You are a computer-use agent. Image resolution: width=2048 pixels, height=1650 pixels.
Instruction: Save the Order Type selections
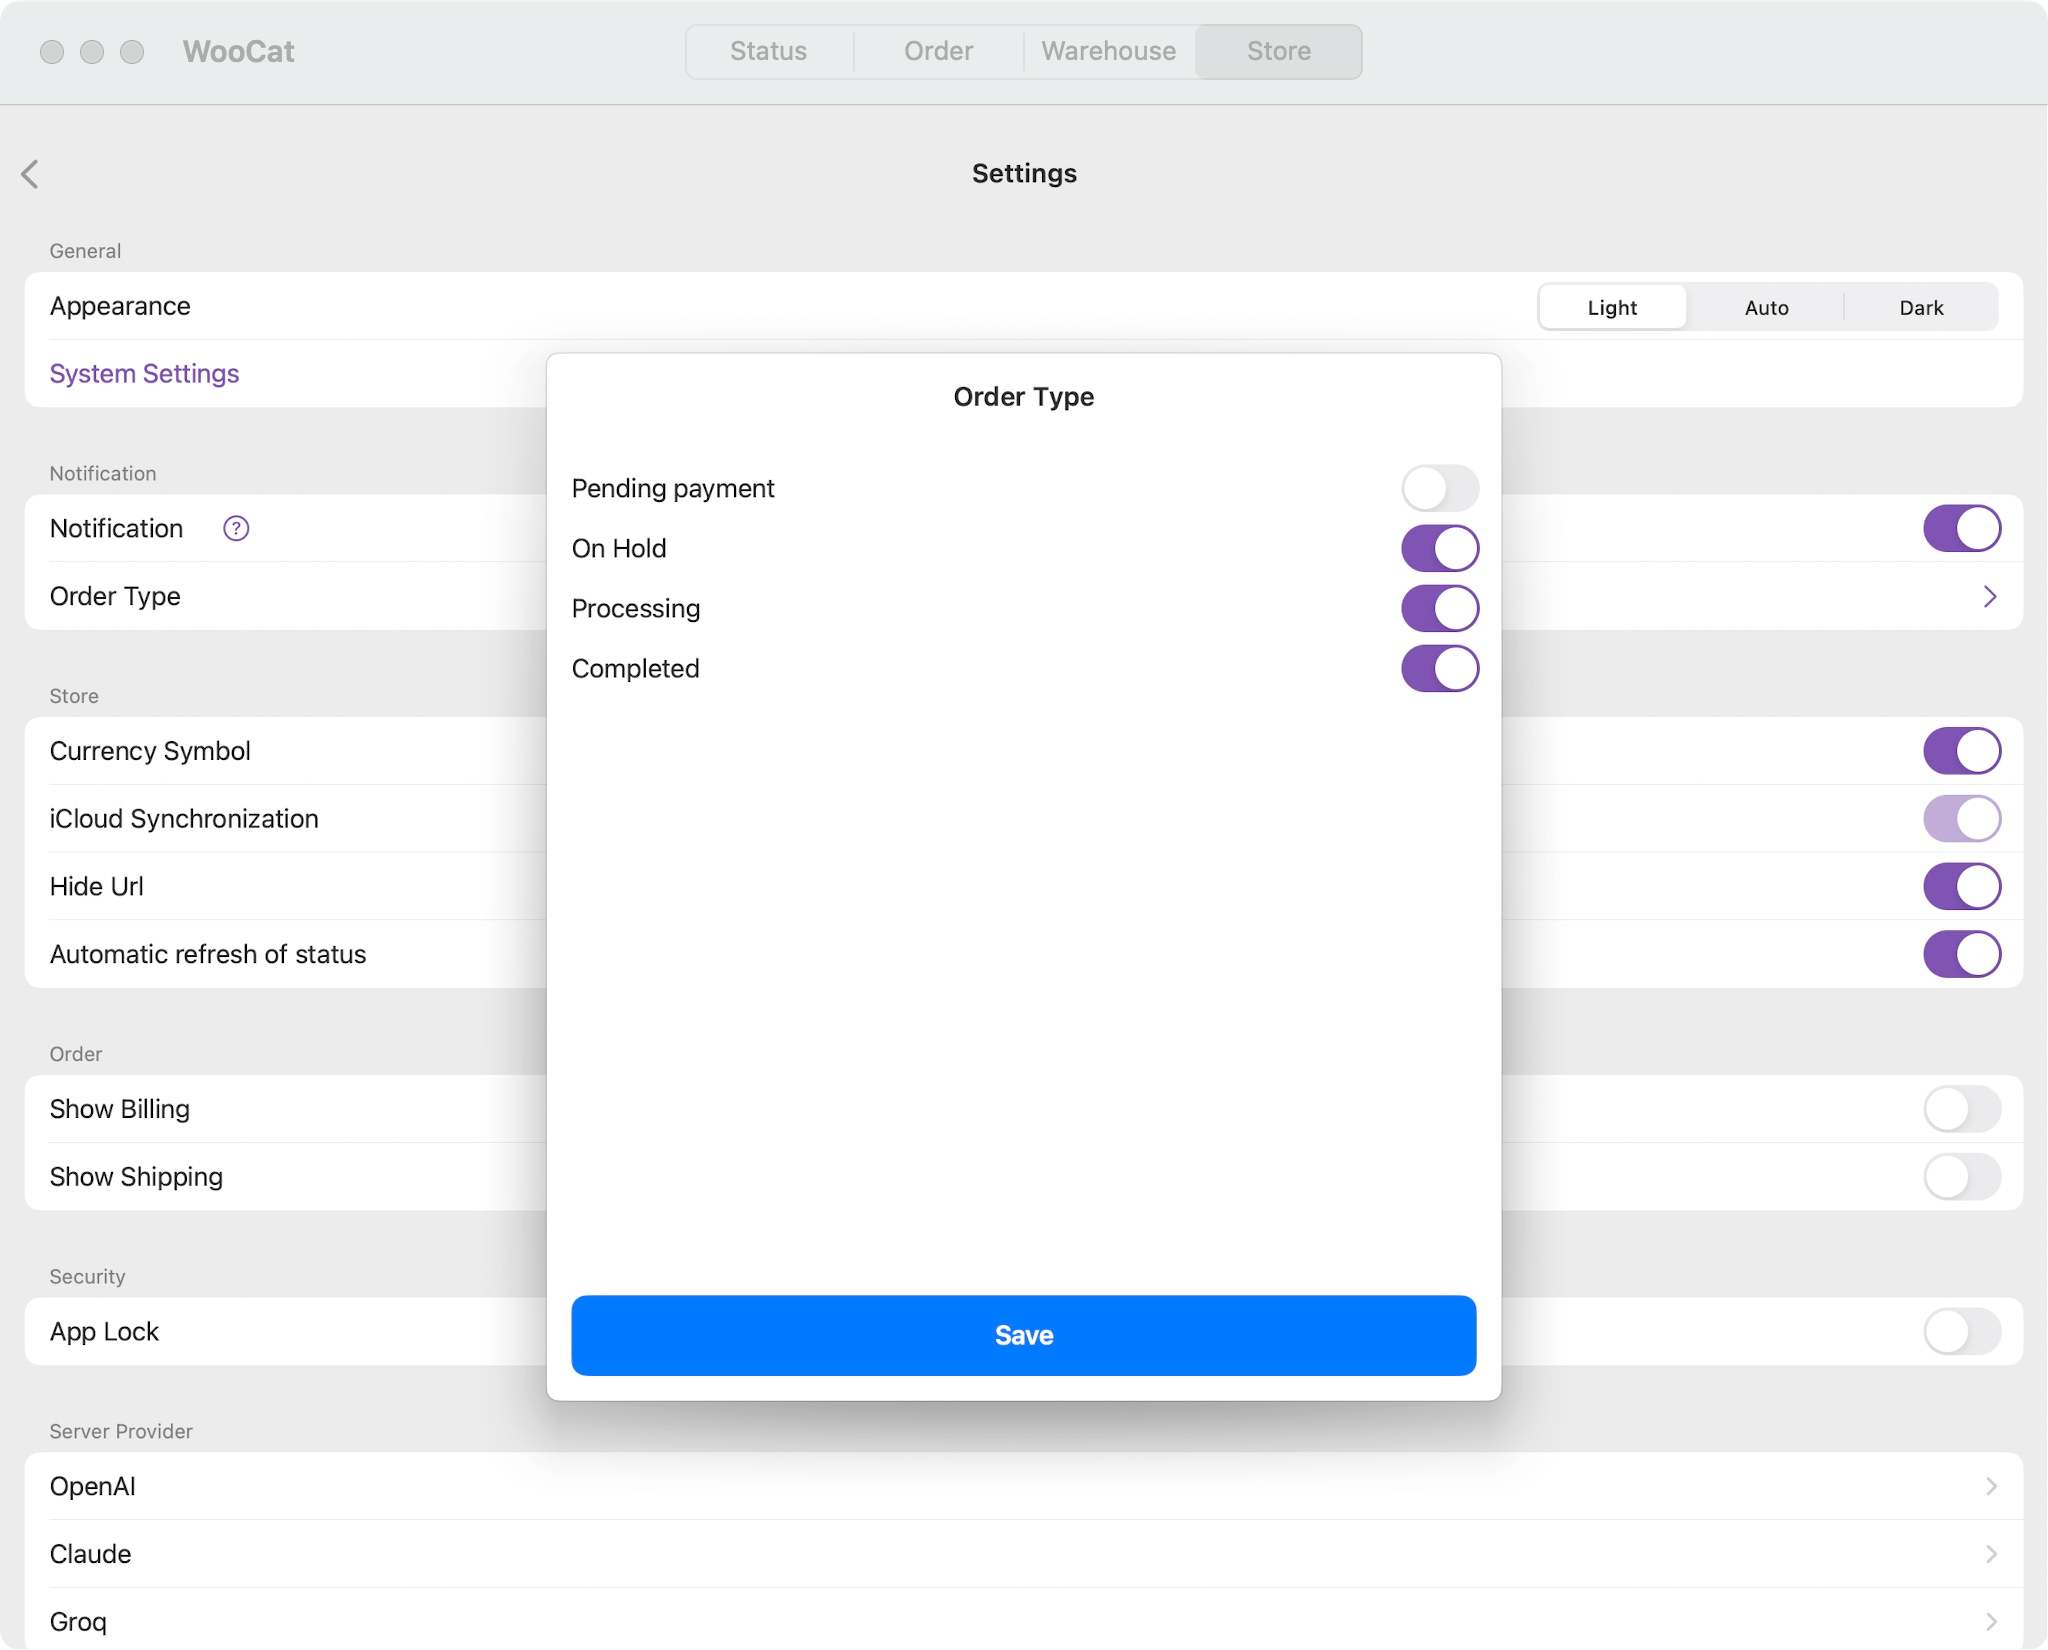tap(1023, 1334)
